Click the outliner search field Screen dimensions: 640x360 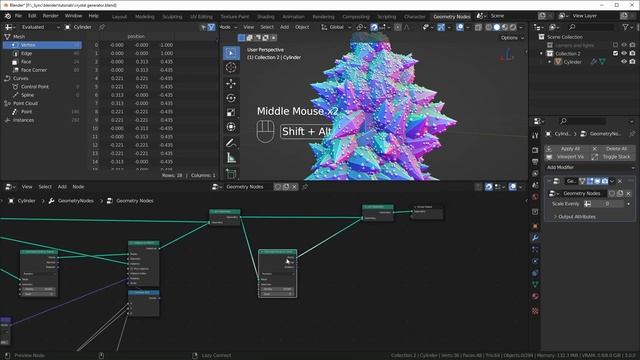pyautogui.click(x=590, y=27)
